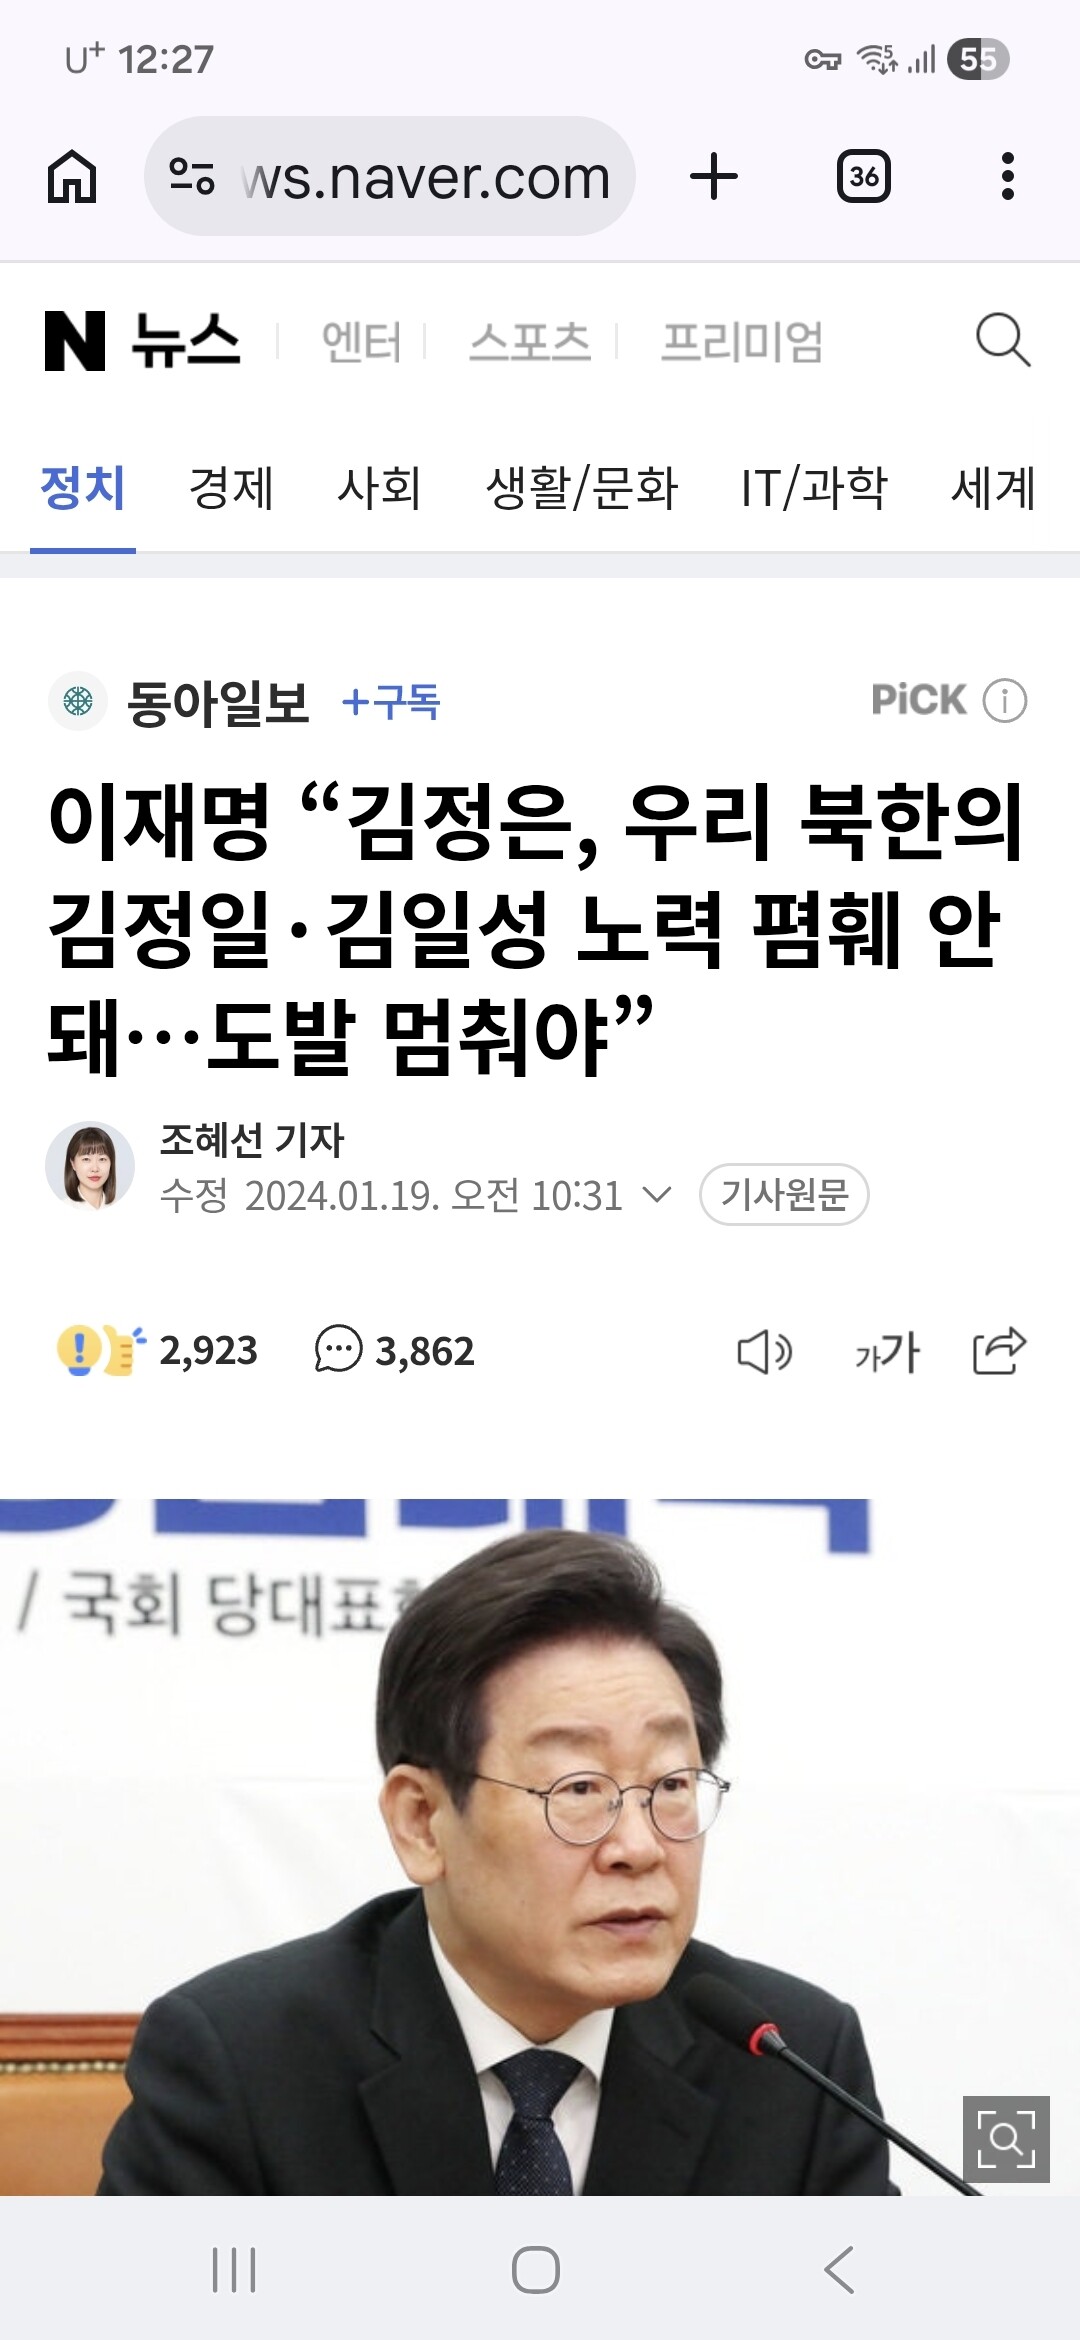This screenshot has height=2340, width=1080.
Task: Open a new tab with plus icon
Action: 714,177
